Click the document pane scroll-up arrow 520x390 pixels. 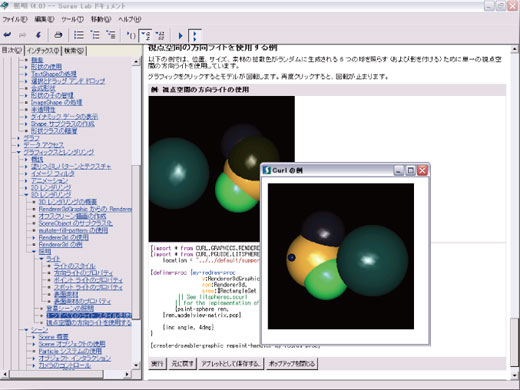pyautogui.click(x=514, y=49)
